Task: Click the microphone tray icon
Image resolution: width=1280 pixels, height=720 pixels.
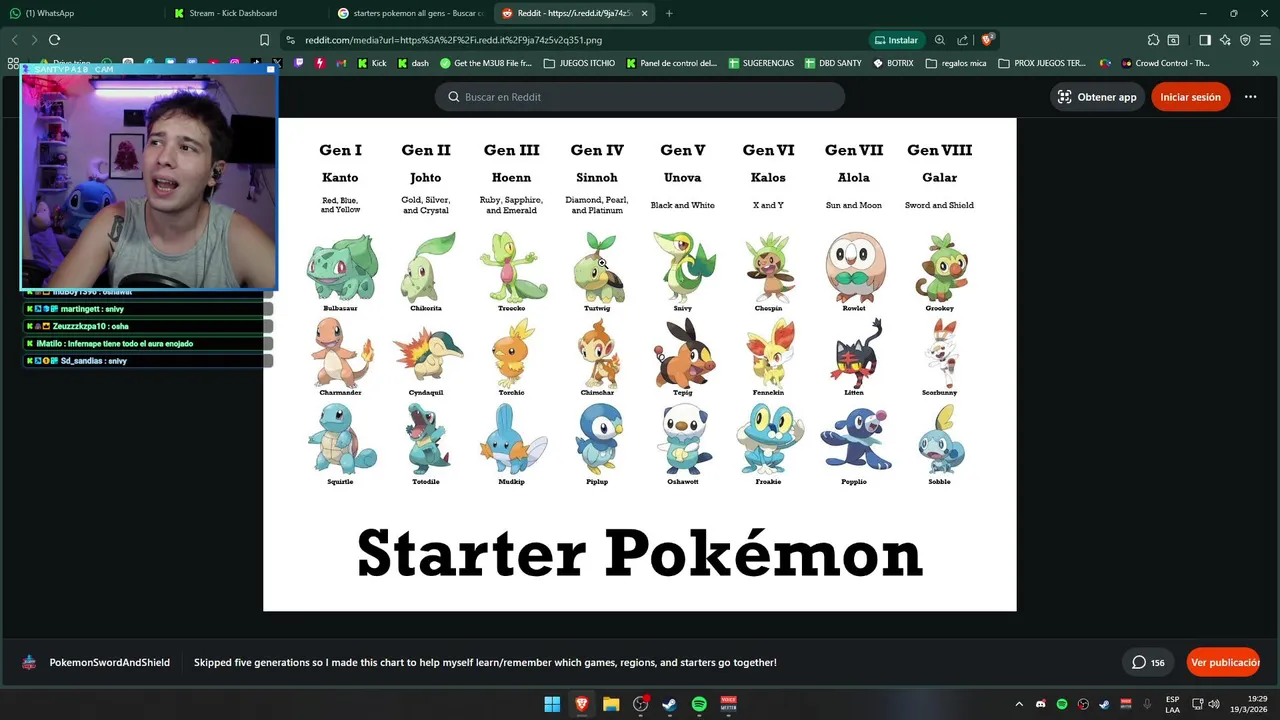Action: pos(1147,704)
